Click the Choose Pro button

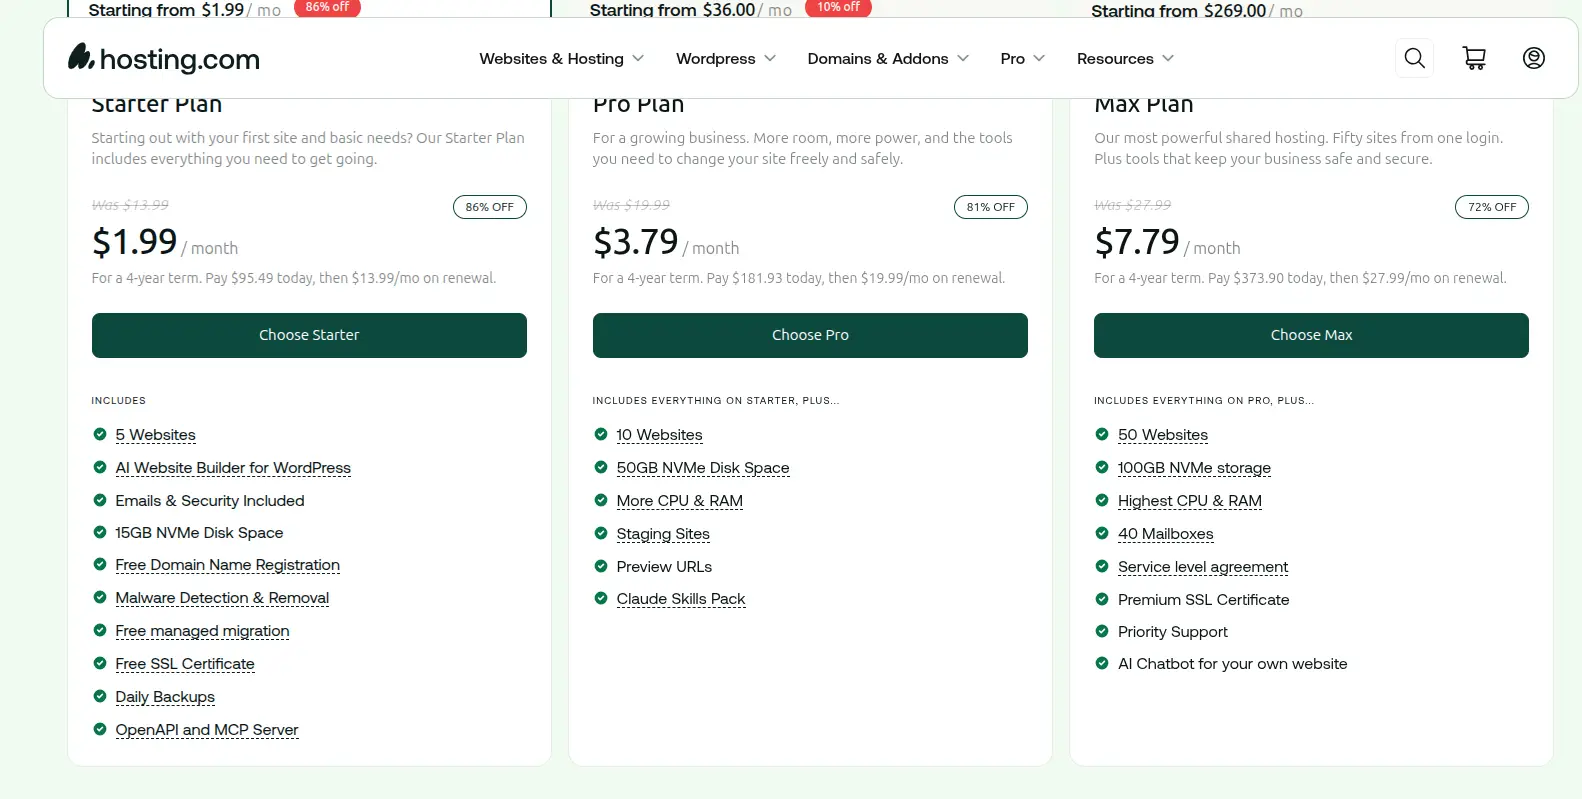point(810,335)
